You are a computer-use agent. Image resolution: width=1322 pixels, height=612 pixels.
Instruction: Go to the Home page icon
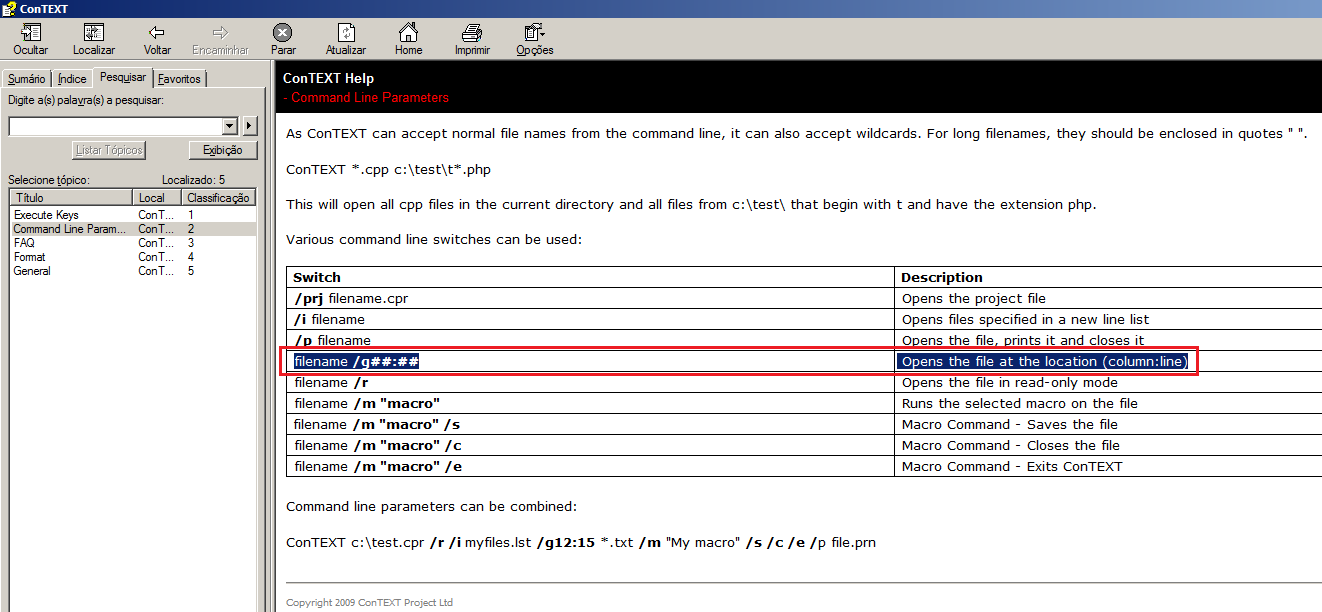click(408, 33)
